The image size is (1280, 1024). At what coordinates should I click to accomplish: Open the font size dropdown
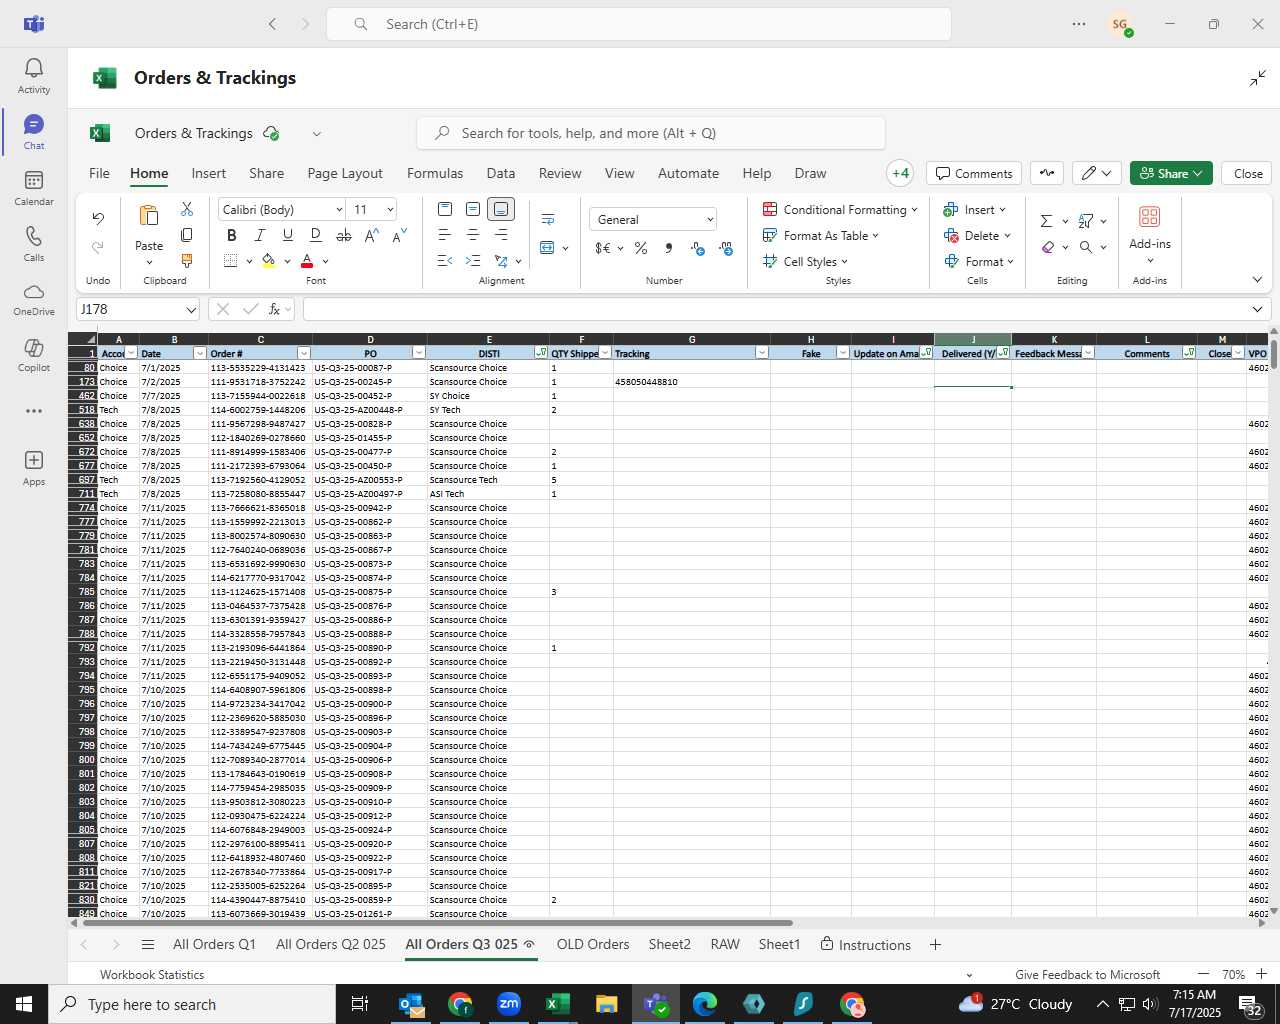click(x=390, y=209)
